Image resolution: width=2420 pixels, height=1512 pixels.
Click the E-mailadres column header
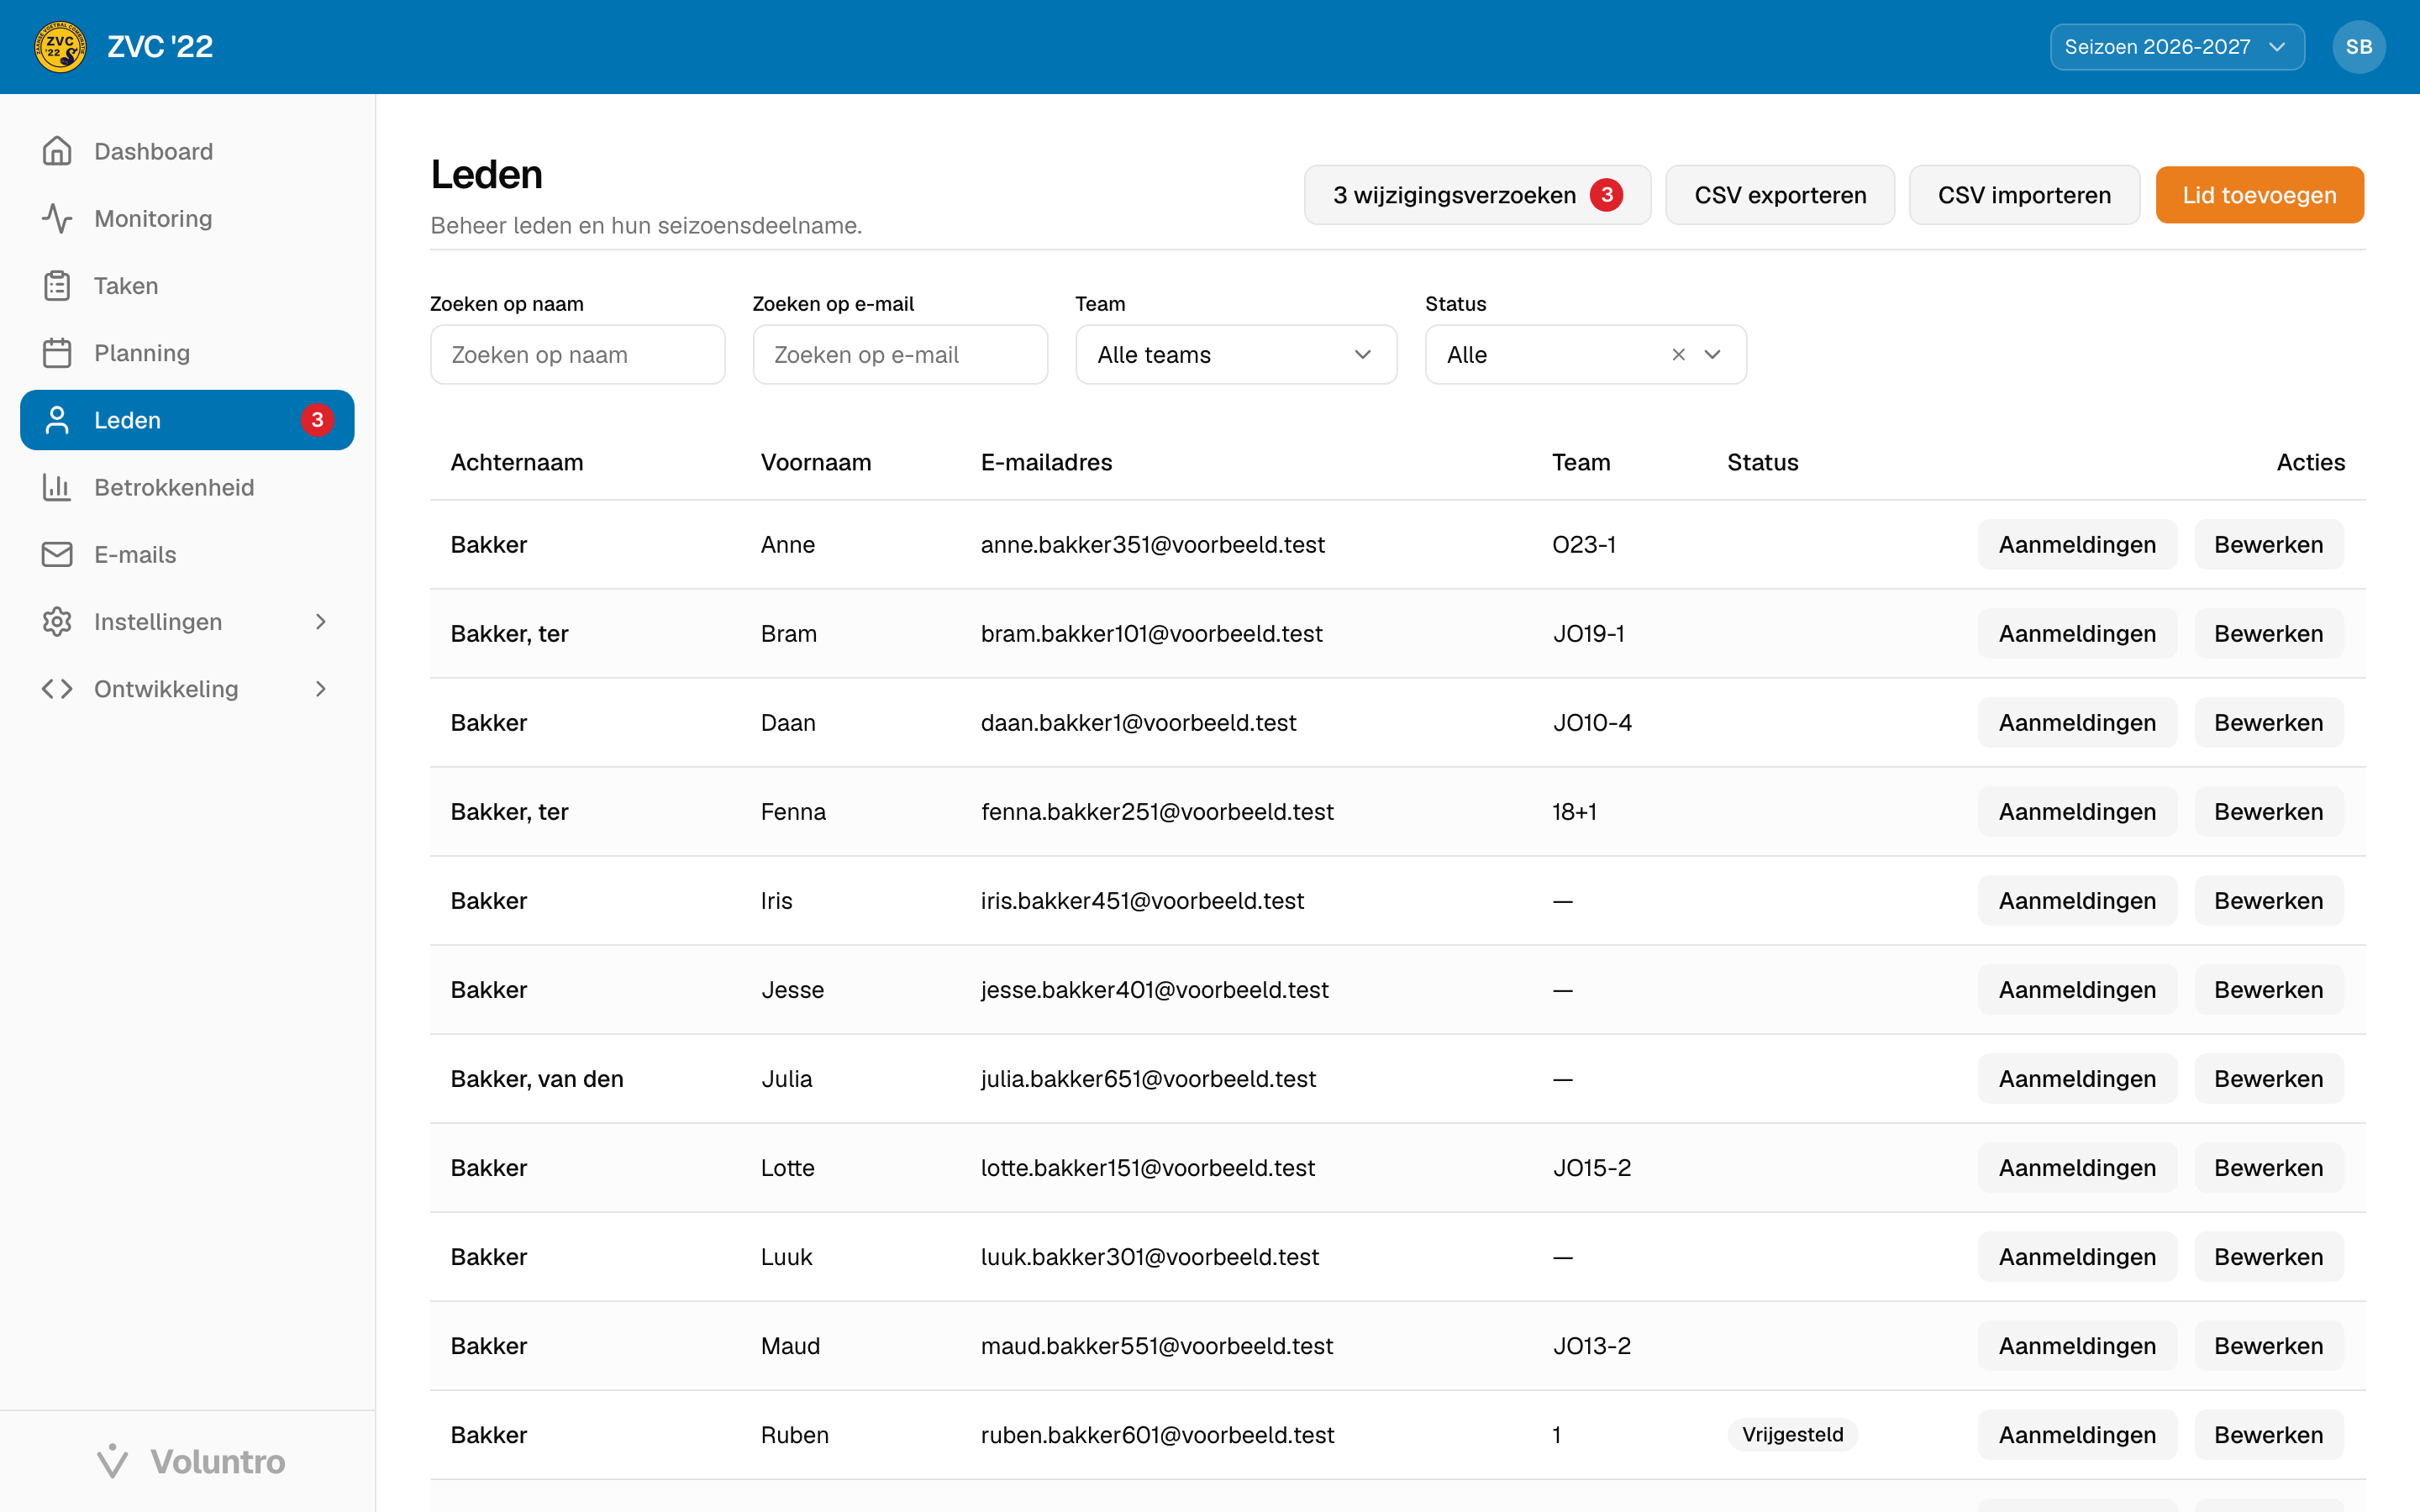pyautogui.click(x=1046, y=462)
